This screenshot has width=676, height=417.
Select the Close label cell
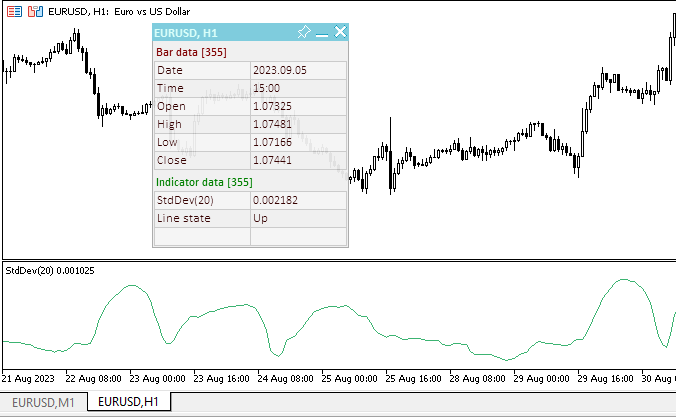tap(202, 160)
